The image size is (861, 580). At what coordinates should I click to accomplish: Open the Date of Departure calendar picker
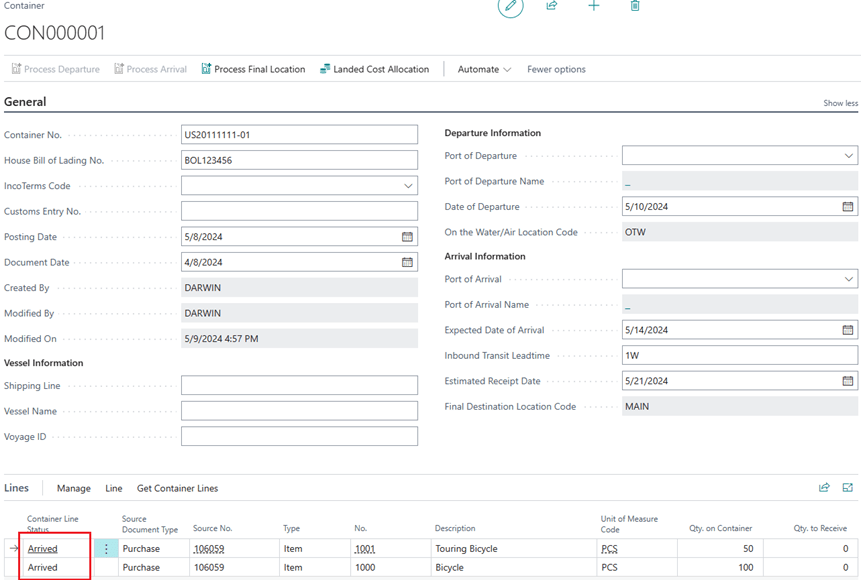pos(847,207)
